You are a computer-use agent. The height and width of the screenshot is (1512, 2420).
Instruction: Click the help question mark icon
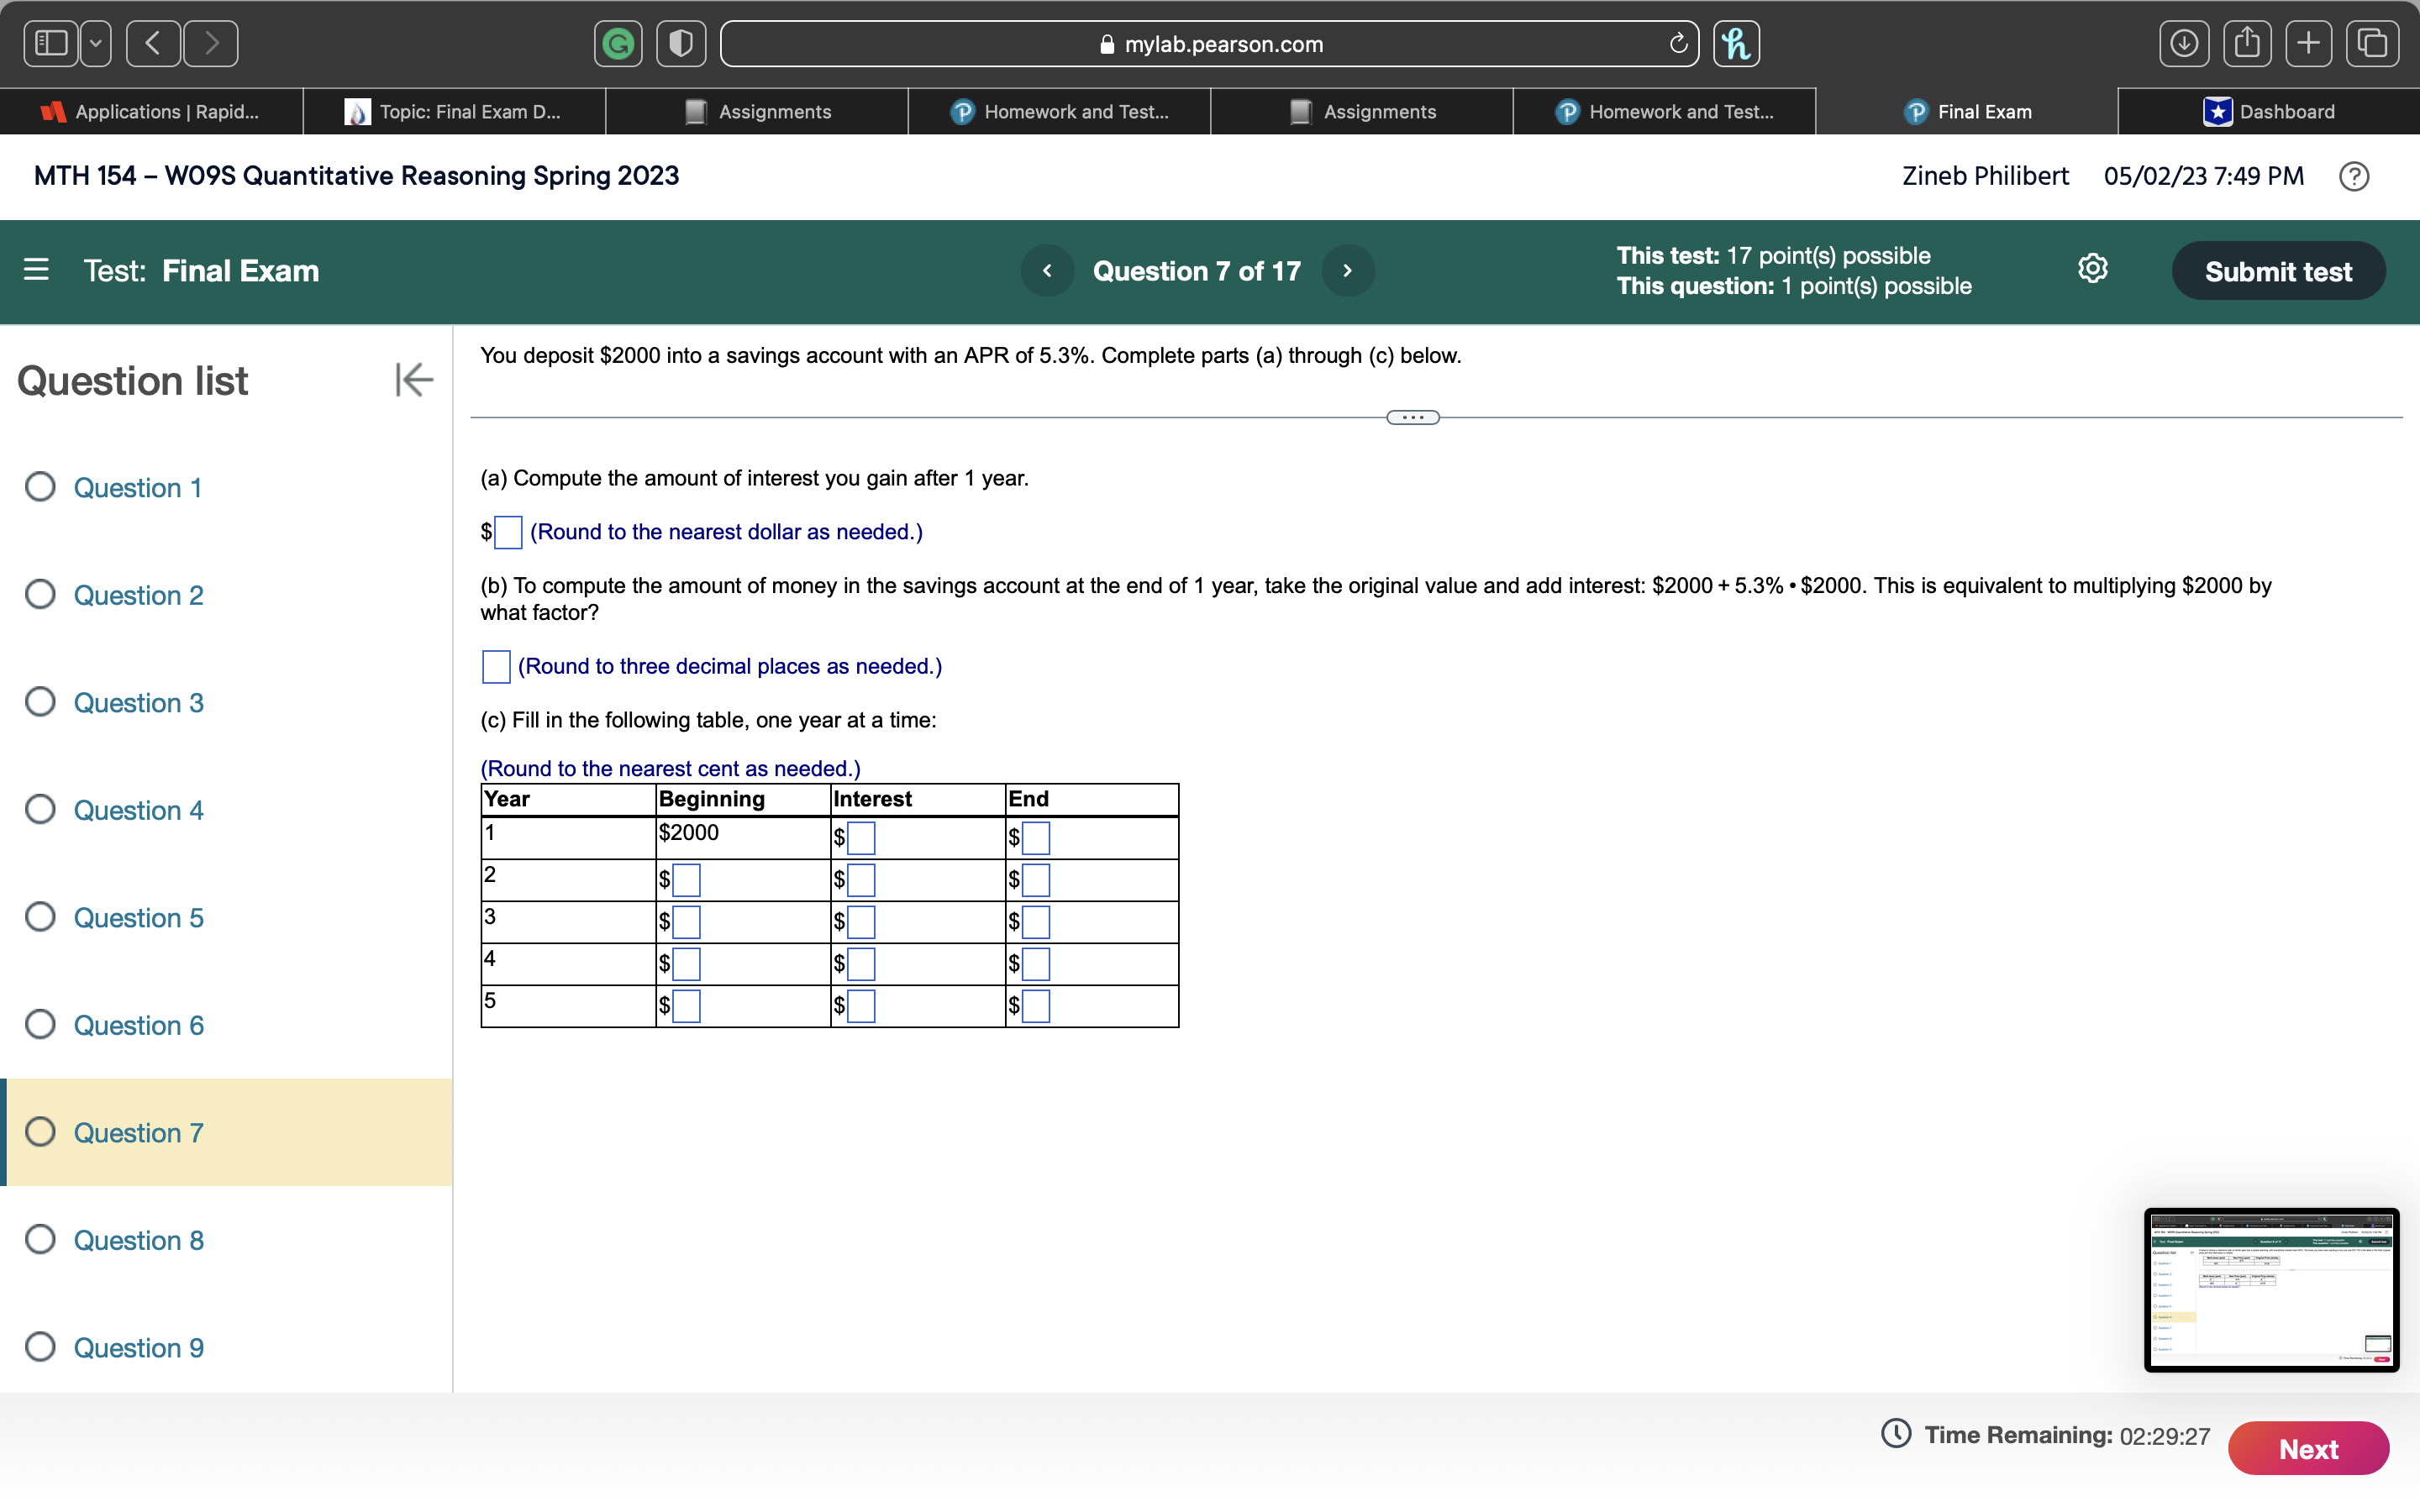(2353, 177)
